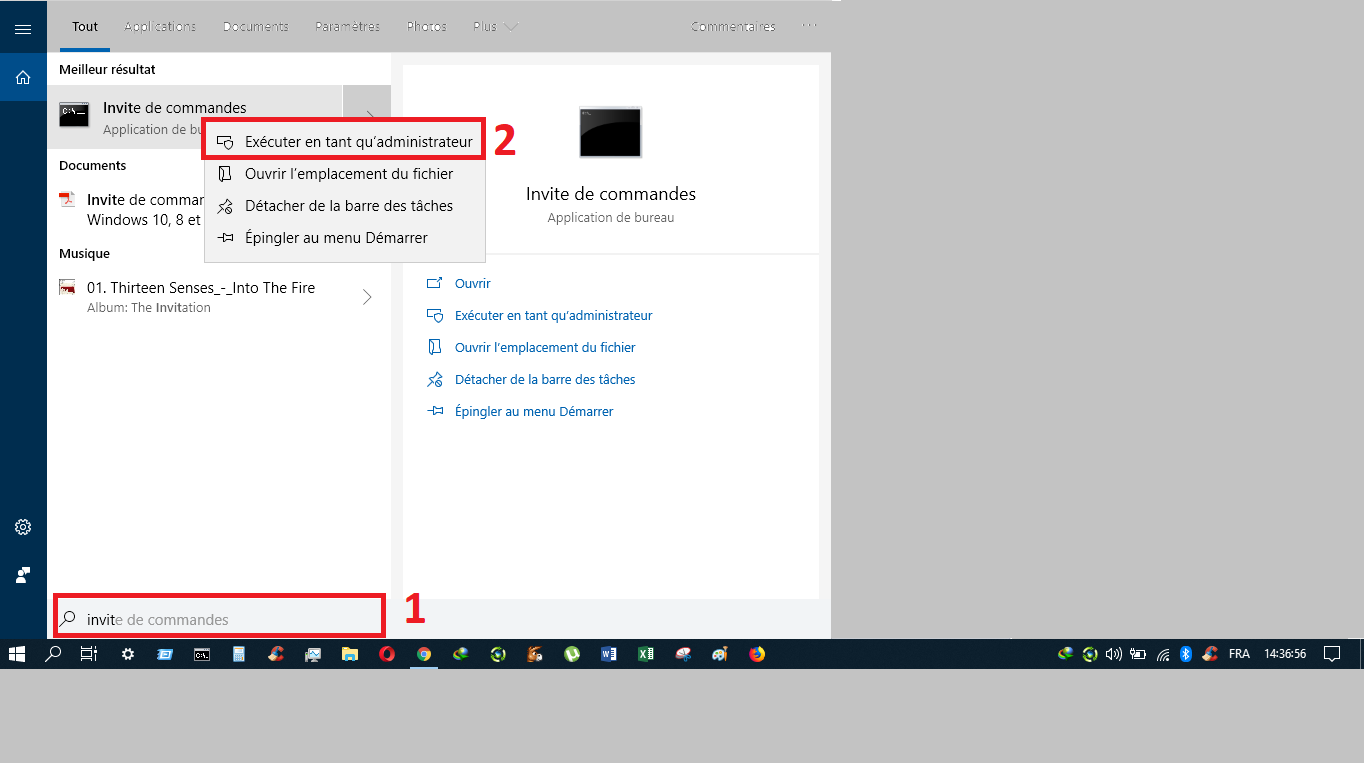
Task: Choose Épingler au menu Démarrer in context menu
Action: pyautogui.click(x=336, y=238)
